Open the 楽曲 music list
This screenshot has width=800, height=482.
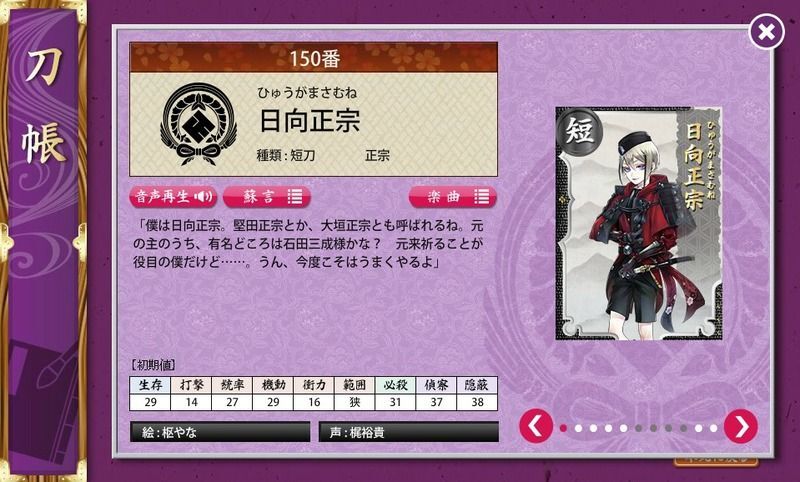tap(453, 196)
